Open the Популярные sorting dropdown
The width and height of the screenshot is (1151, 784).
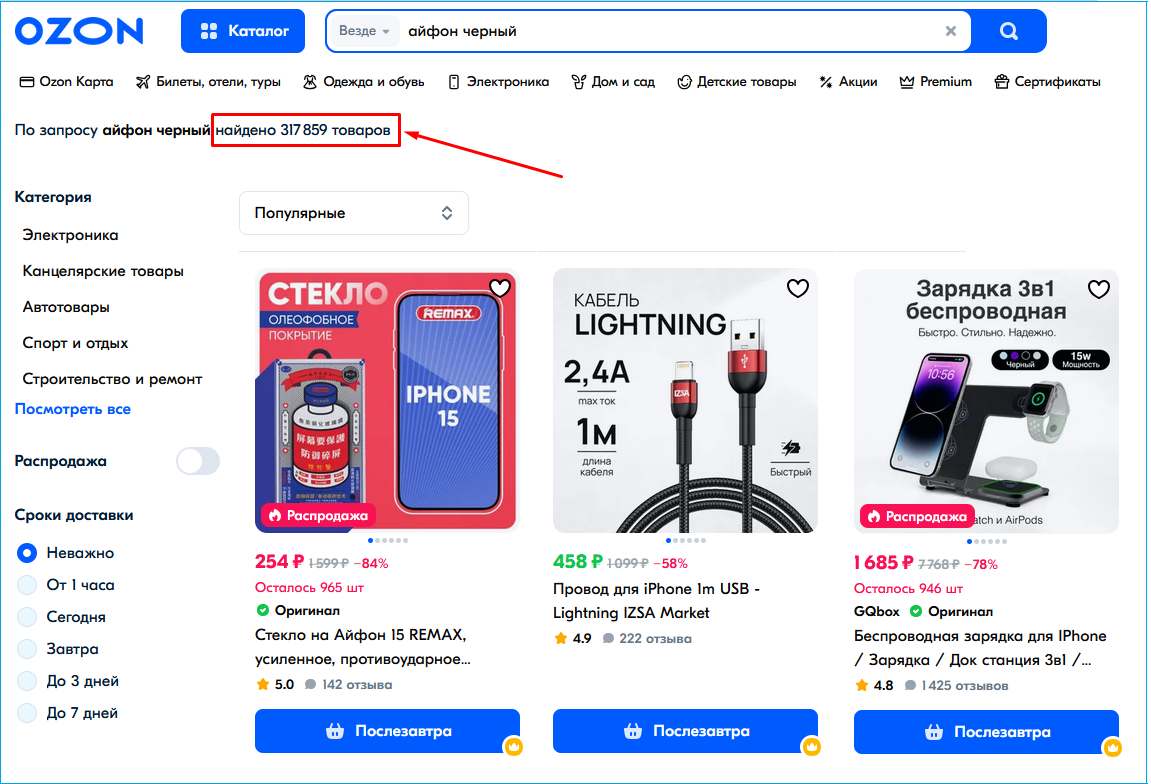pos(353,213)
